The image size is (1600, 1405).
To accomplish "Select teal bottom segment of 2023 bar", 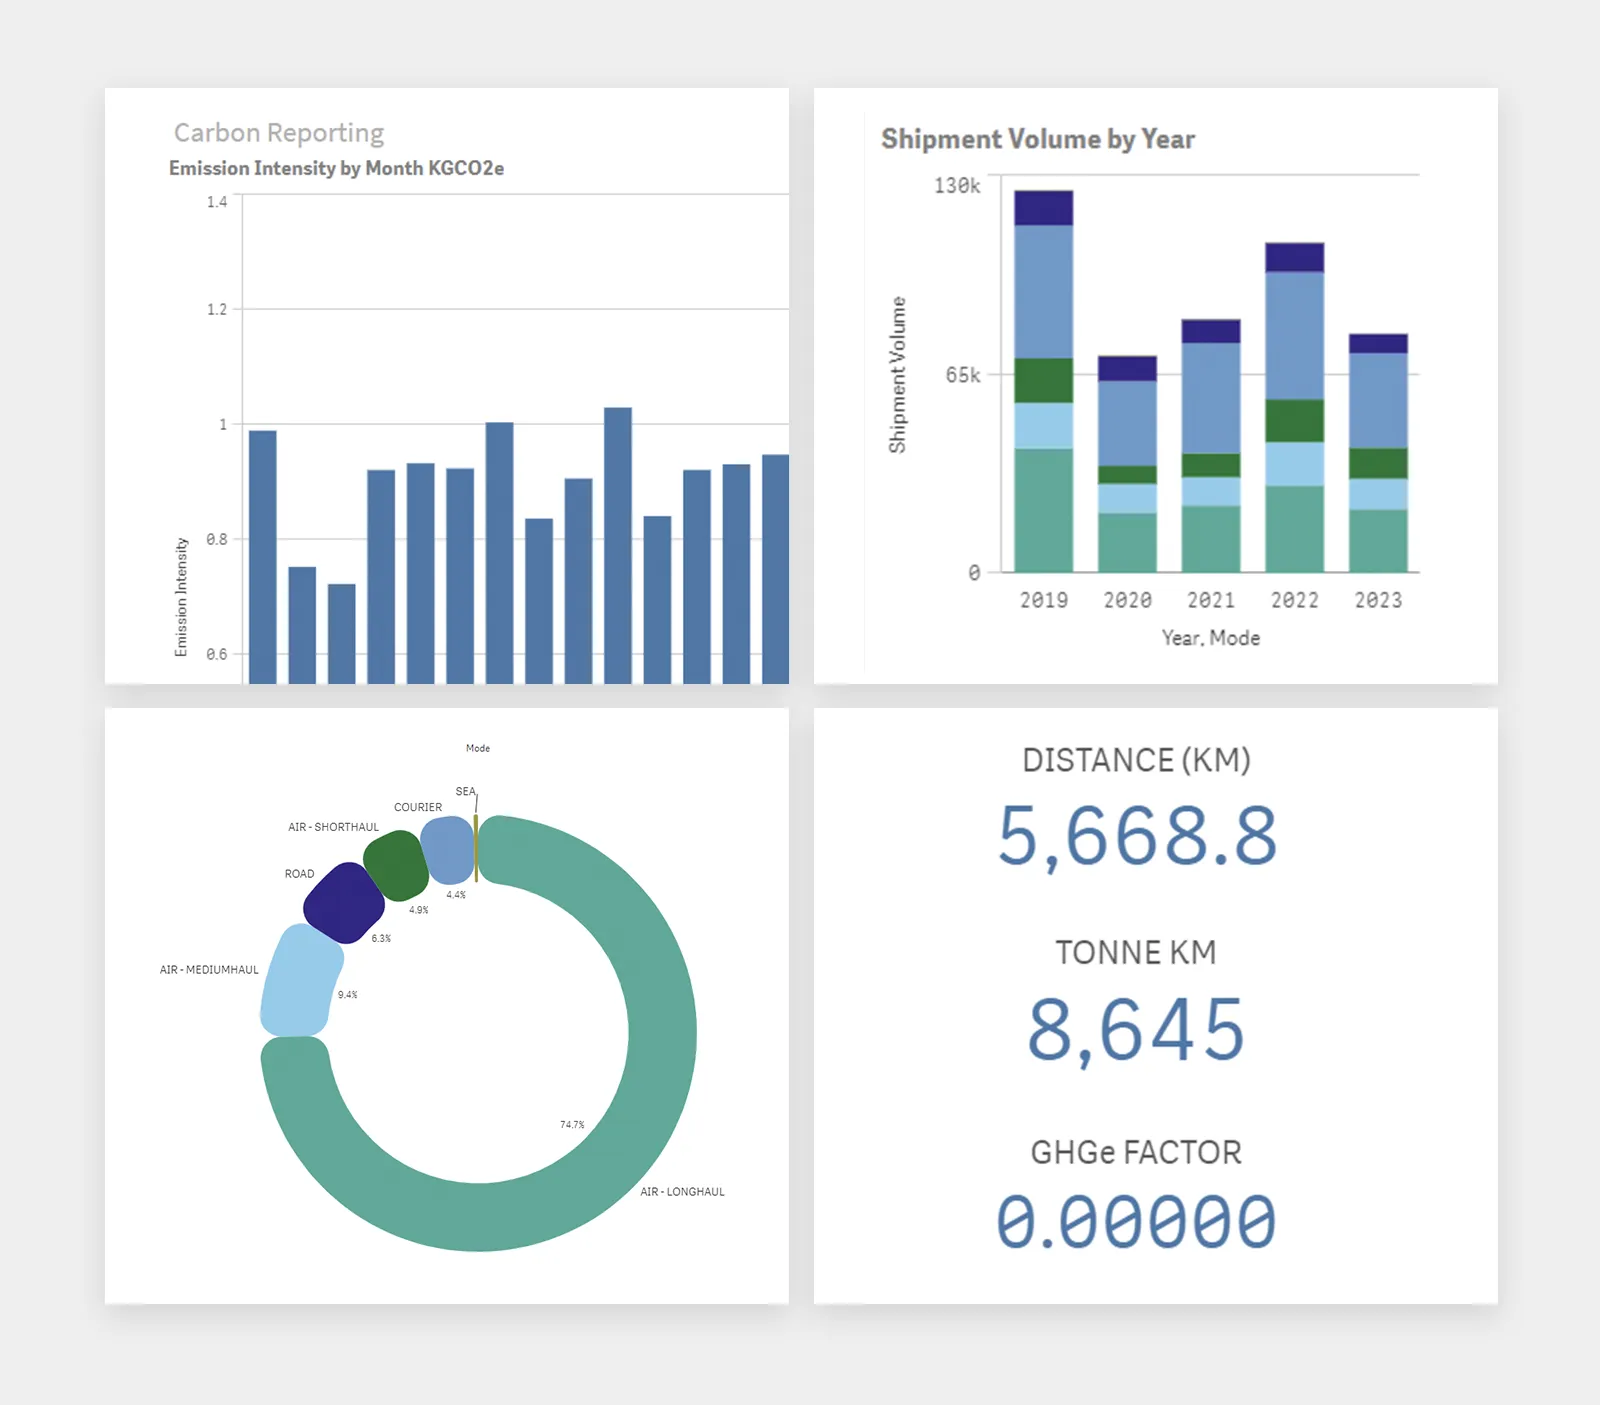I will tap(1378, 541).
